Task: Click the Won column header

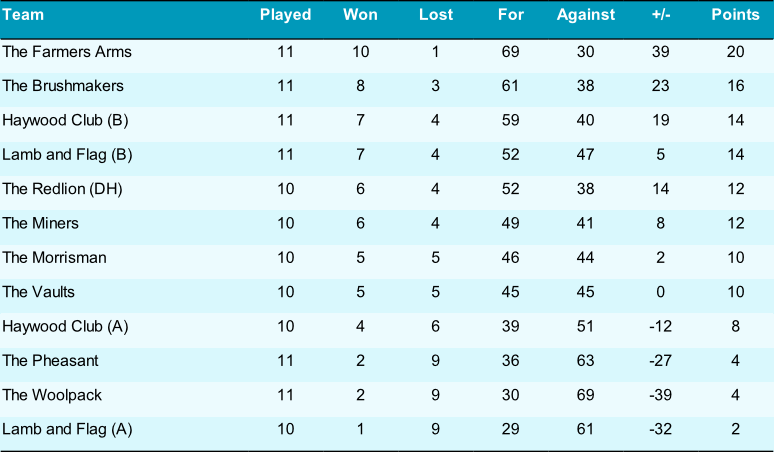Action: (360, 15)
